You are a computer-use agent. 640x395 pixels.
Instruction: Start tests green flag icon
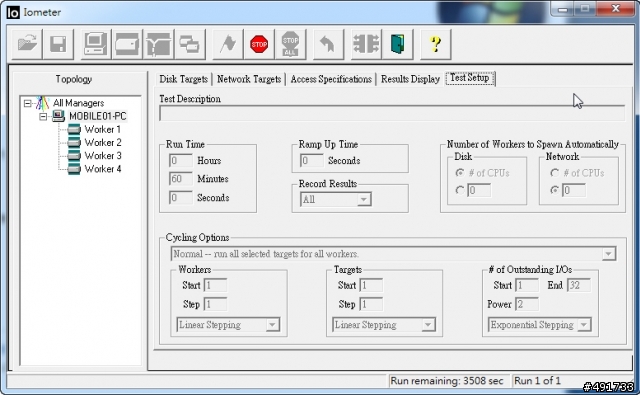228,44
